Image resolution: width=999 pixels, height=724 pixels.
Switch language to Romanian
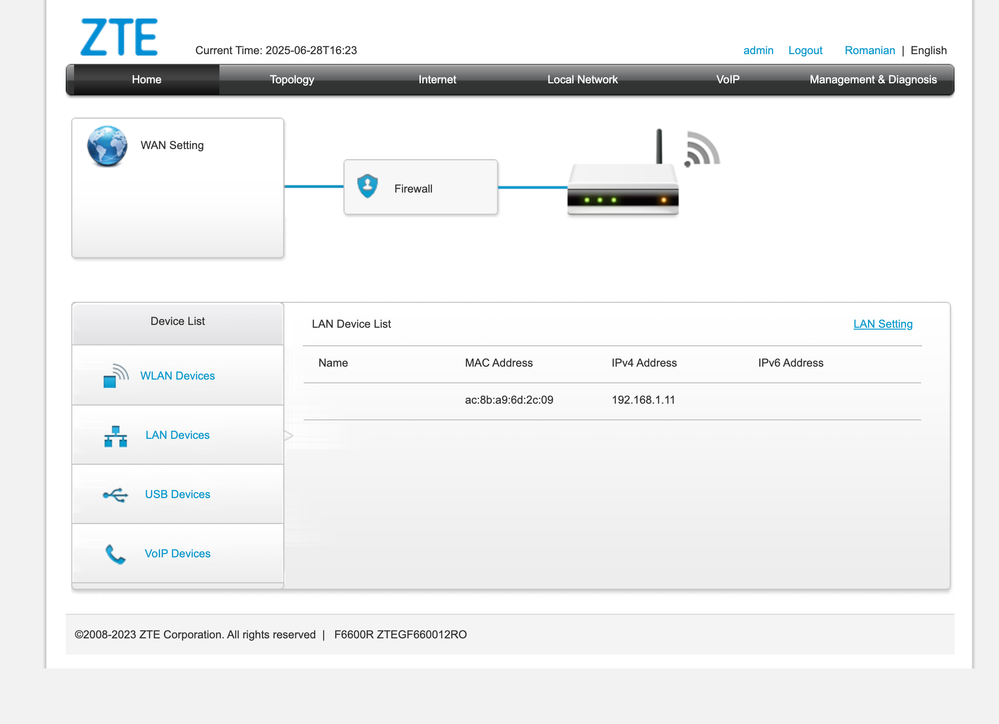[x=869, y=50]
